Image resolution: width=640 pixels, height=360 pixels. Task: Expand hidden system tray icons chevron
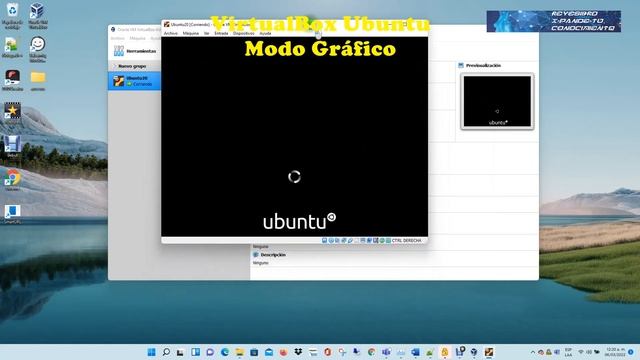pos(533,352)
